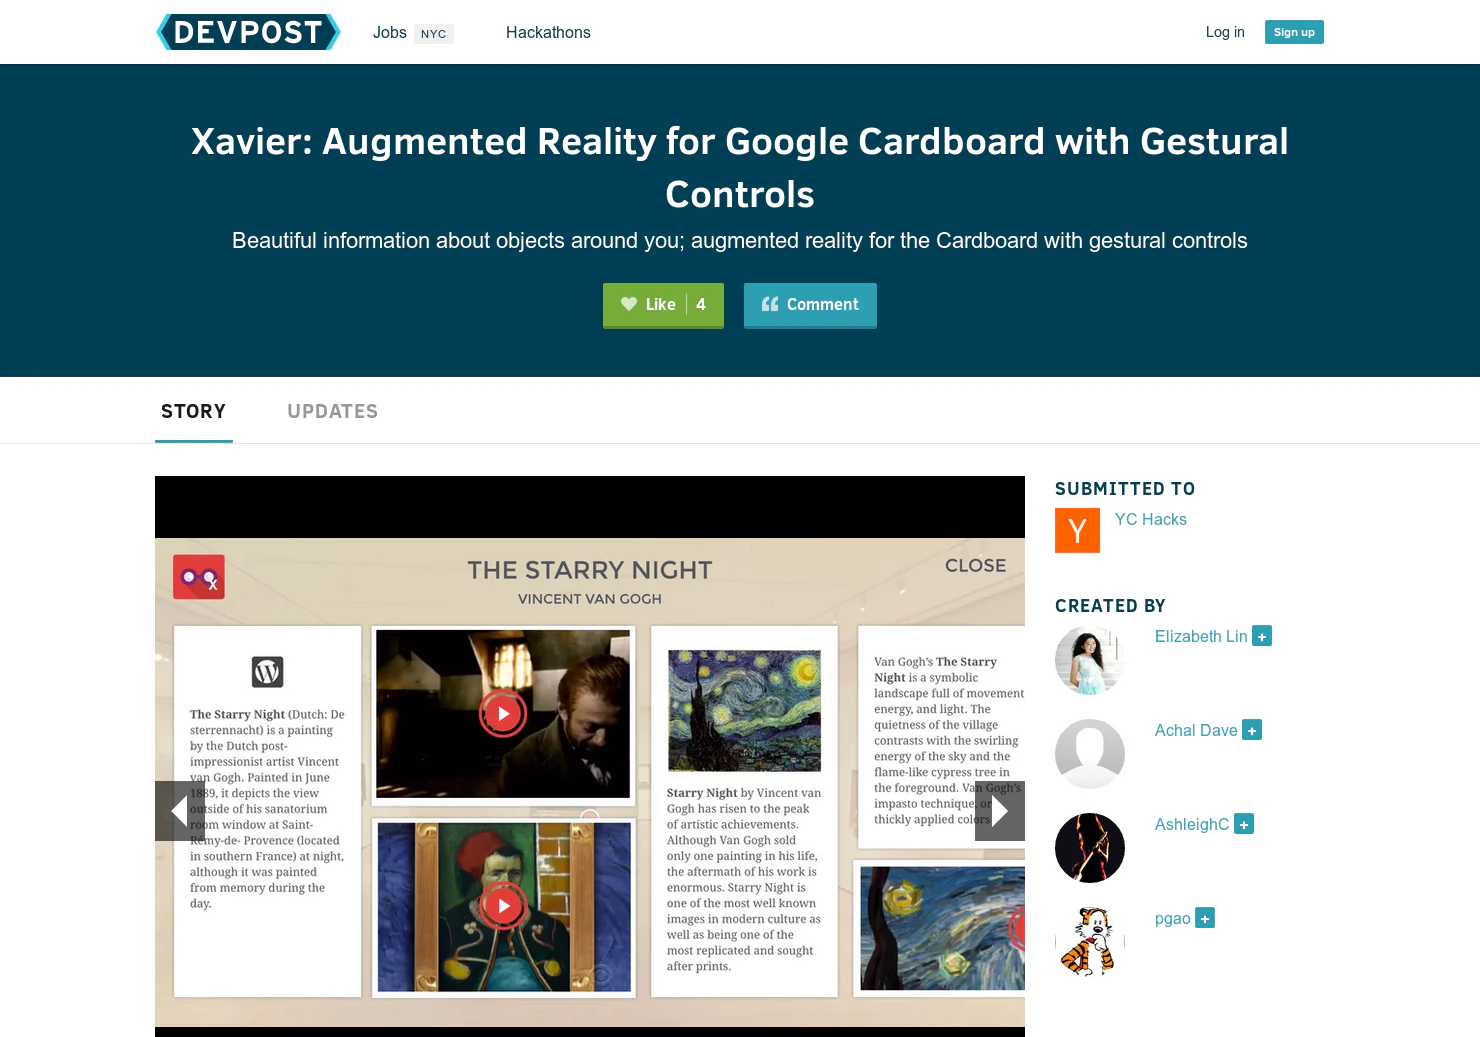Open Achal Dave's profile link
1480x1037 pixels.
click(1196, 730)
